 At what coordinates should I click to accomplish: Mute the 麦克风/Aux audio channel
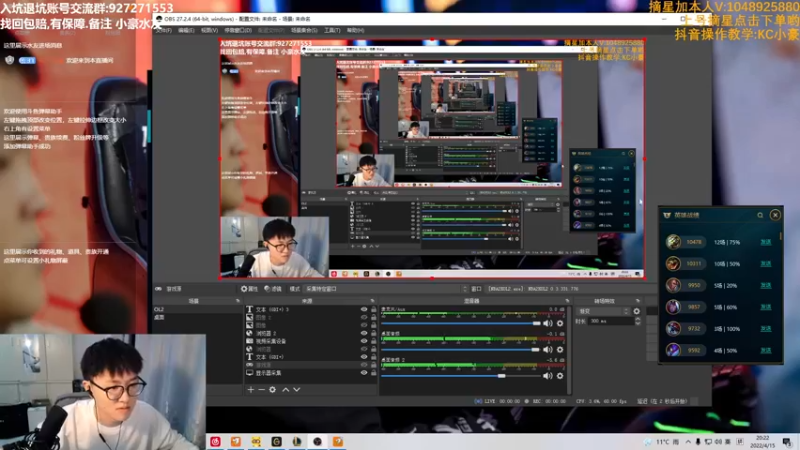click(548, 323)
